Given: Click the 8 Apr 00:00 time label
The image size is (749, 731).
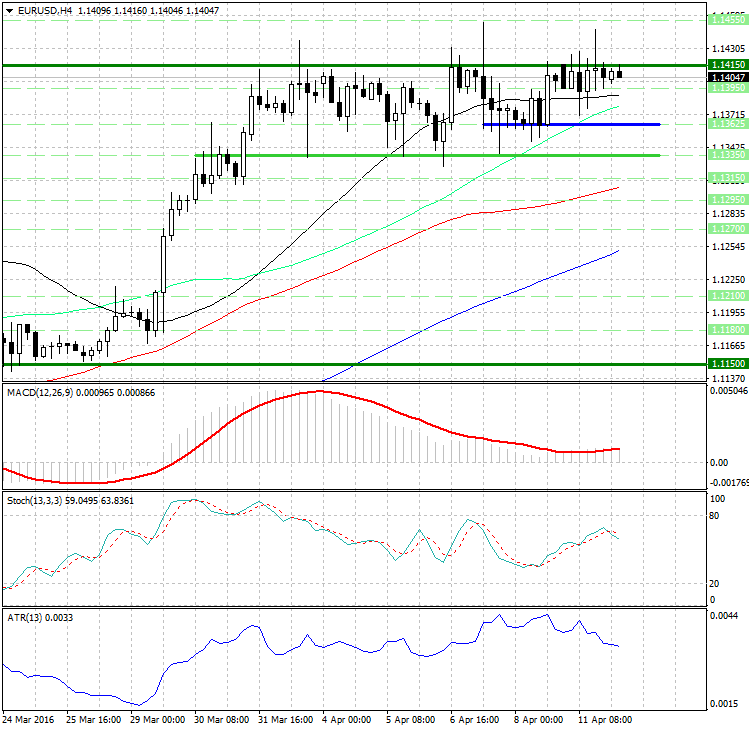Looking at the screenshot, I should tap(539, 720).
